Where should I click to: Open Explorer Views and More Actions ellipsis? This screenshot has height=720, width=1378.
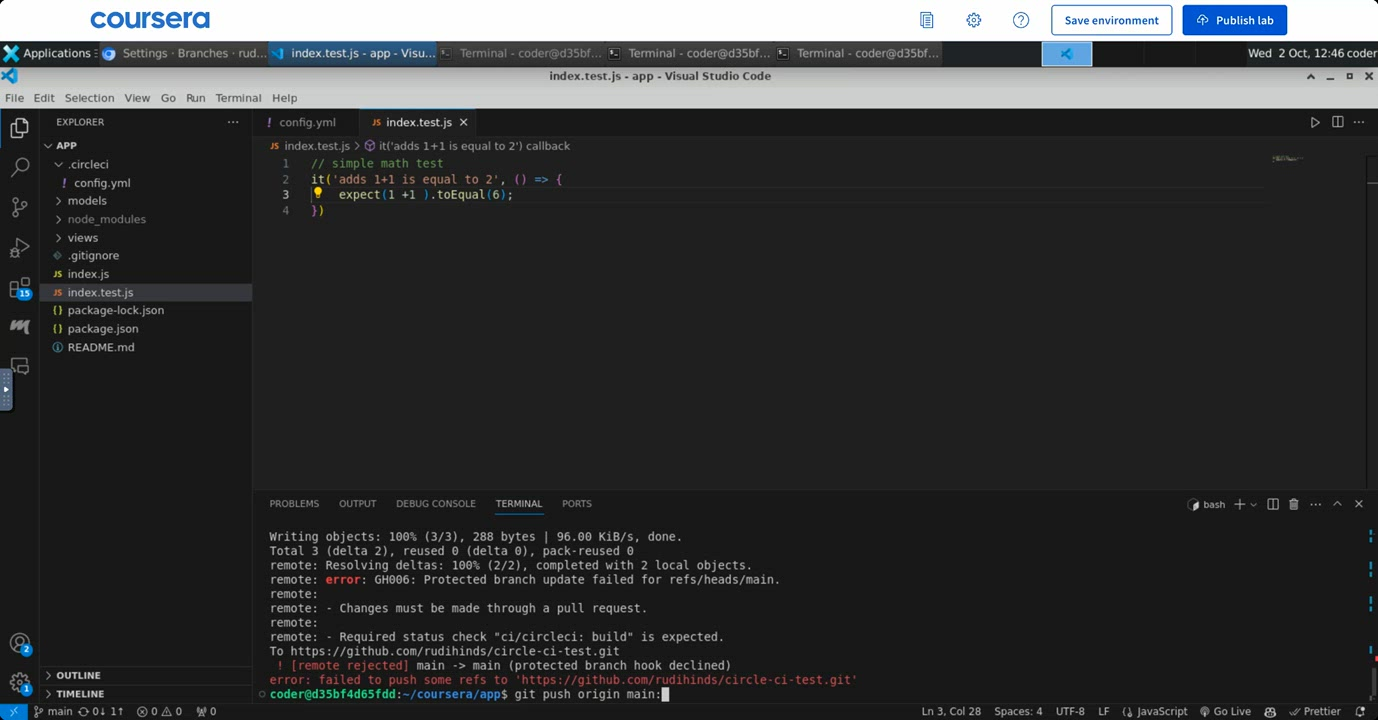(233, 122)
